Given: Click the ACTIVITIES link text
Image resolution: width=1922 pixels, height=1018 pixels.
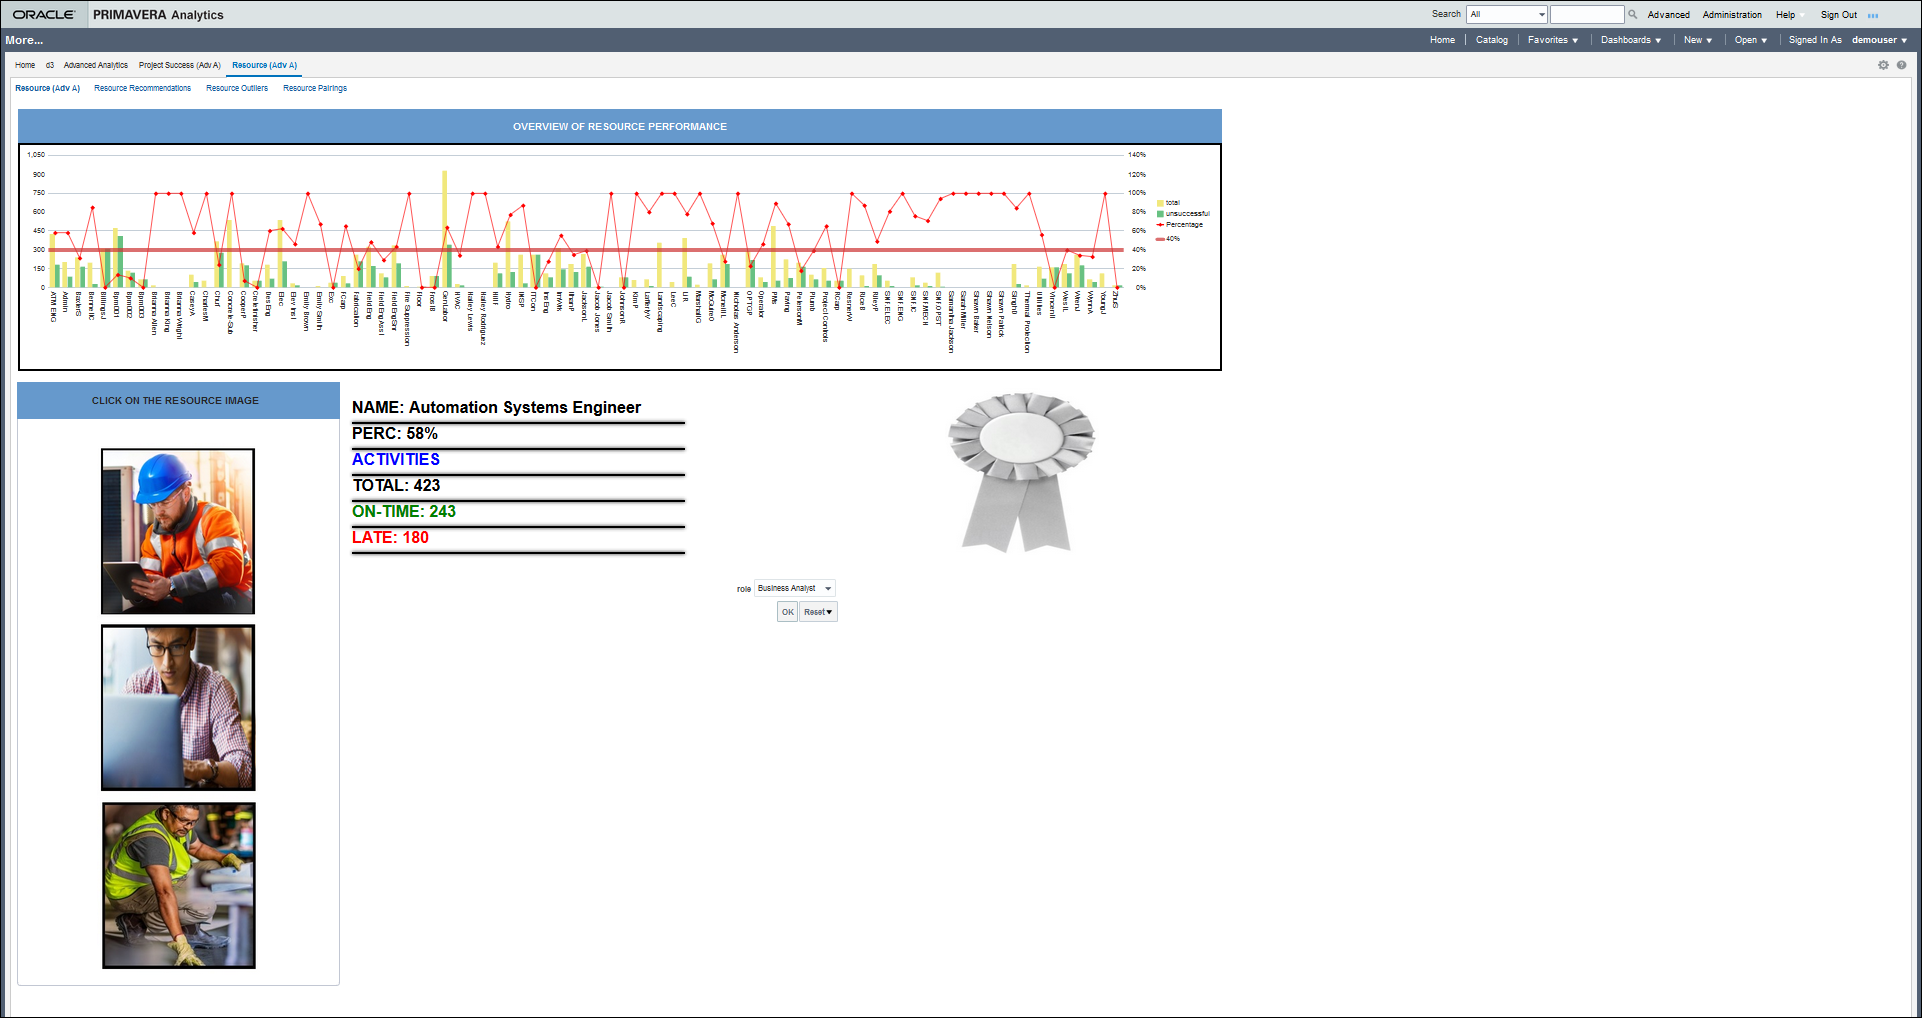Looking at the screenshot, I should pyautogui.click(x=396, y=459).
